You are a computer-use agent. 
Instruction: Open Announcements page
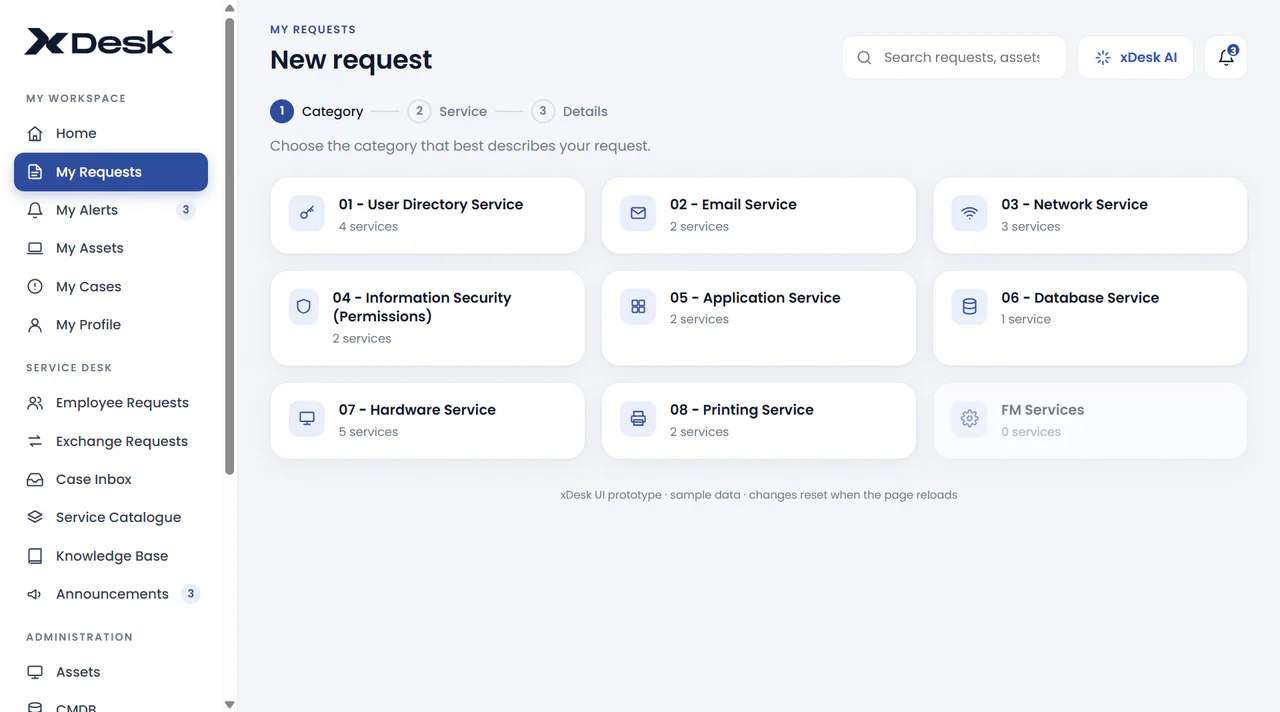click(111, 594)
